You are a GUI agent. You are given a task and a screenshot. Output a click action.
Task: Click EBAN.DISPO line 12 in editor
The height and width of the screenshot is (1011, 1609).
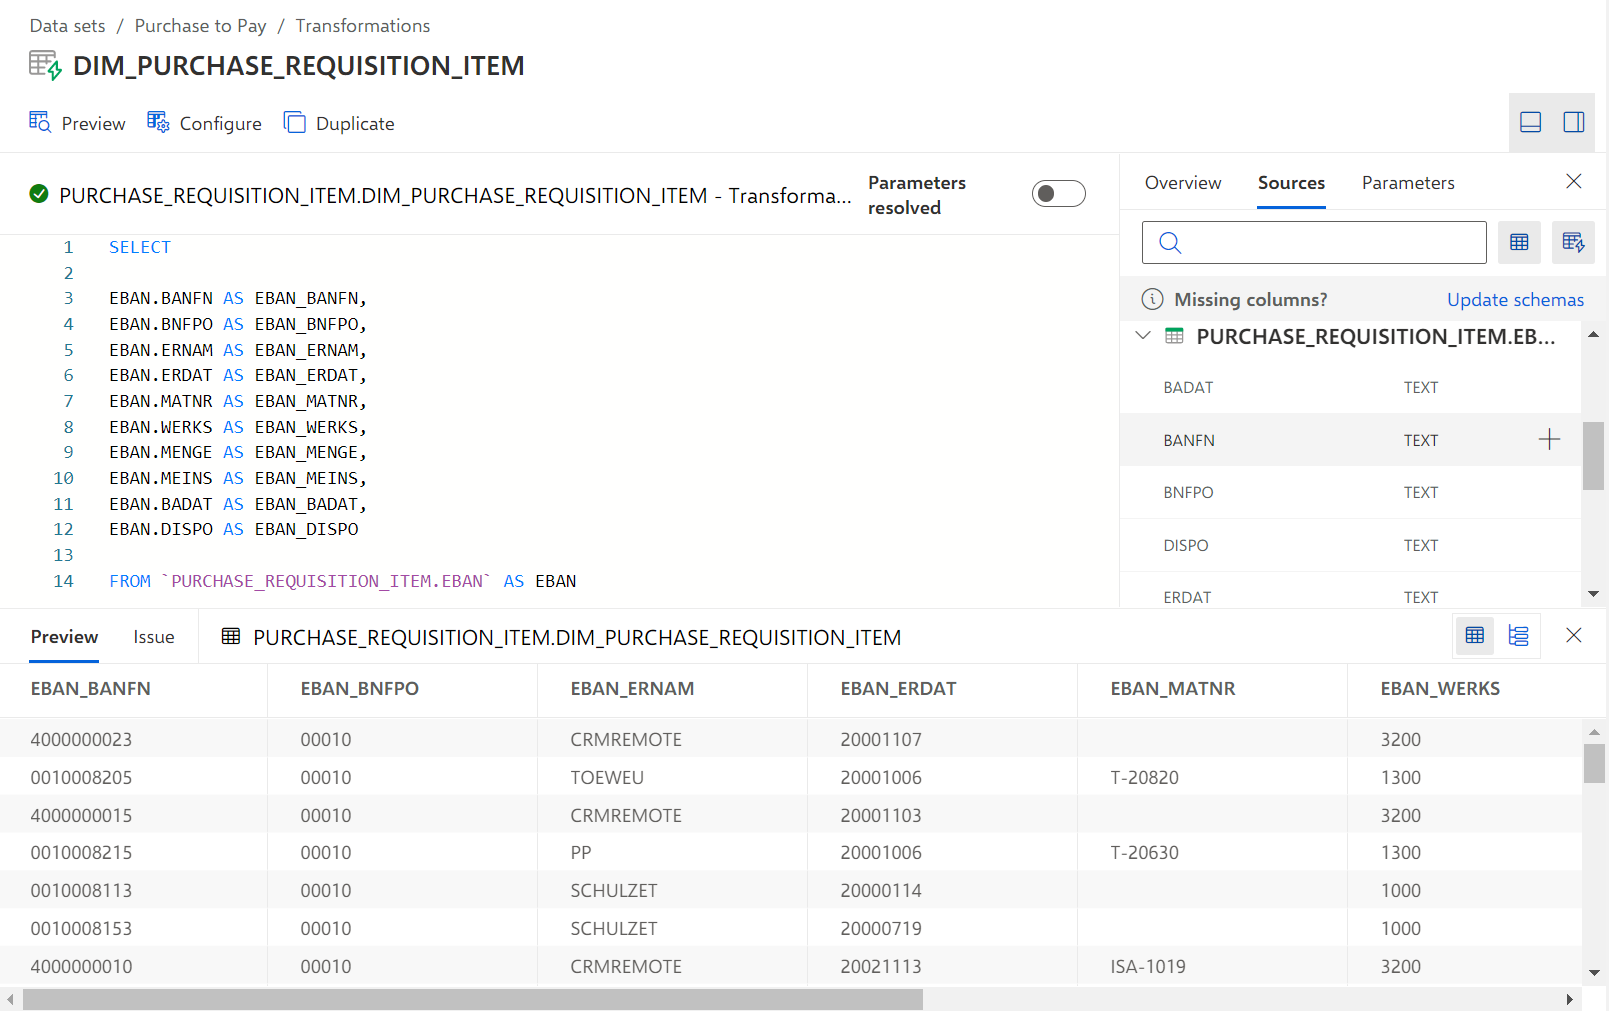point(233,529)
